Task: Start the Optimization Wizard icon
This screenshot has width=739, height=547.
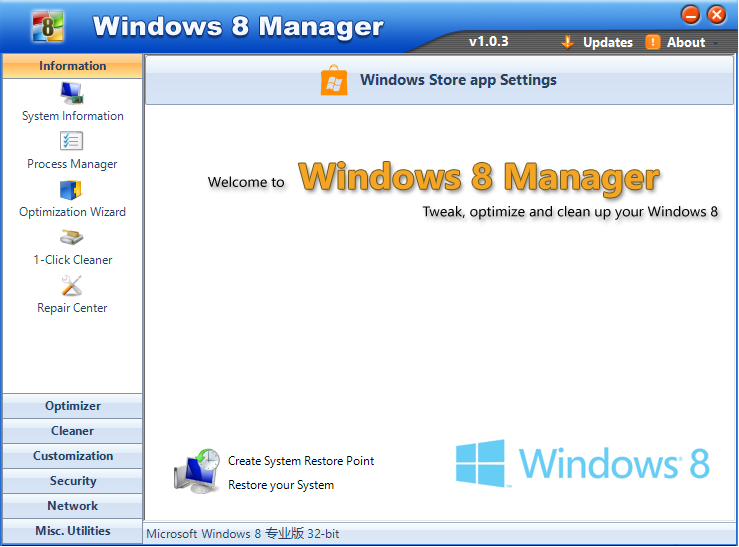Action: pyautogui.click(x=71, y=190)
